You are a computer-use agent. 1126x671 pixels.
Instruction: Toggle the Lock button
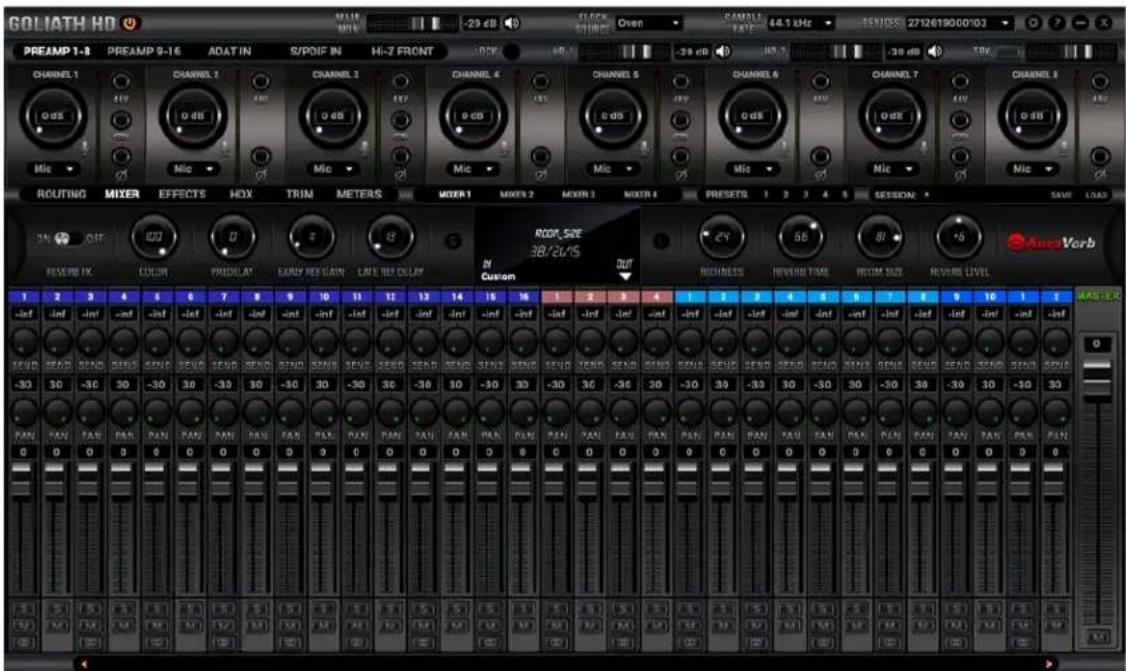pyautogui.click(x=511, y=52)
